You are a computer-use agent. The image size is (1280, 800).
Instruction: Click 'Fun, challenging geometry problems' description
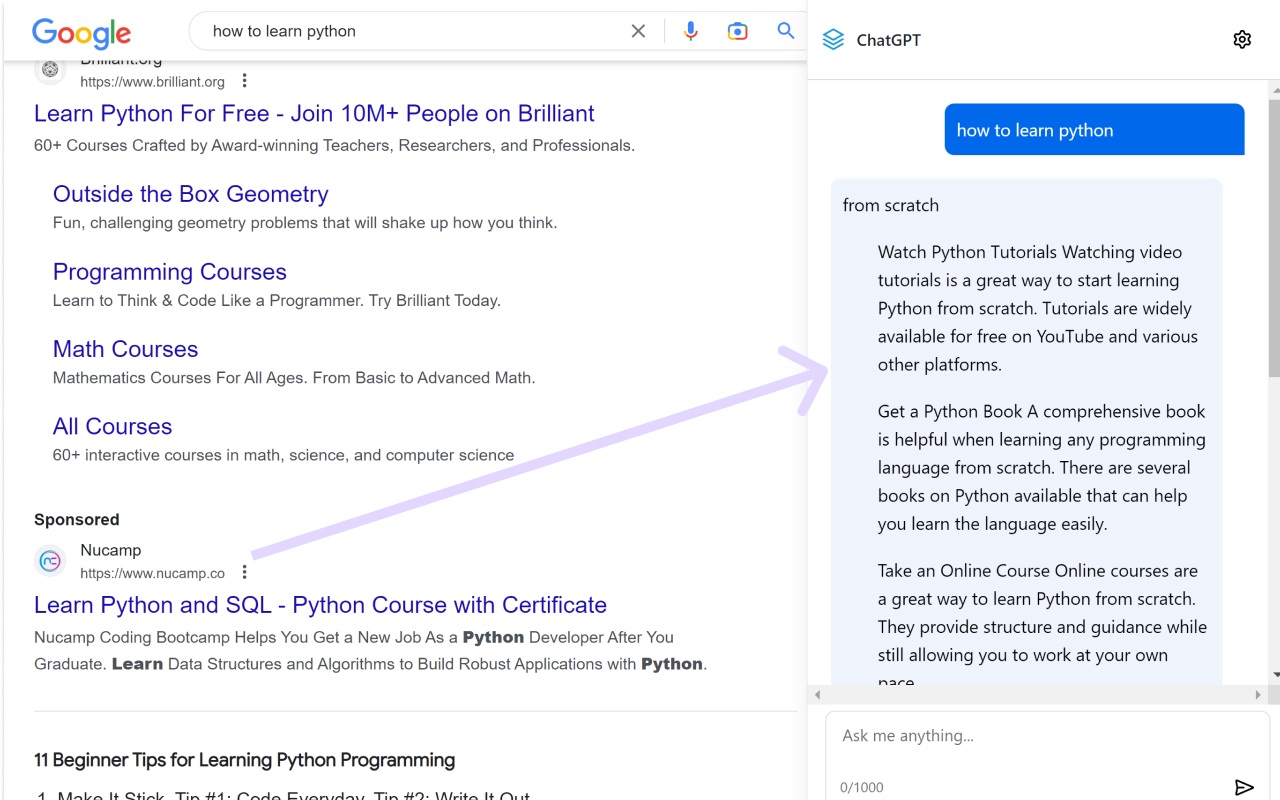point(305,223)
